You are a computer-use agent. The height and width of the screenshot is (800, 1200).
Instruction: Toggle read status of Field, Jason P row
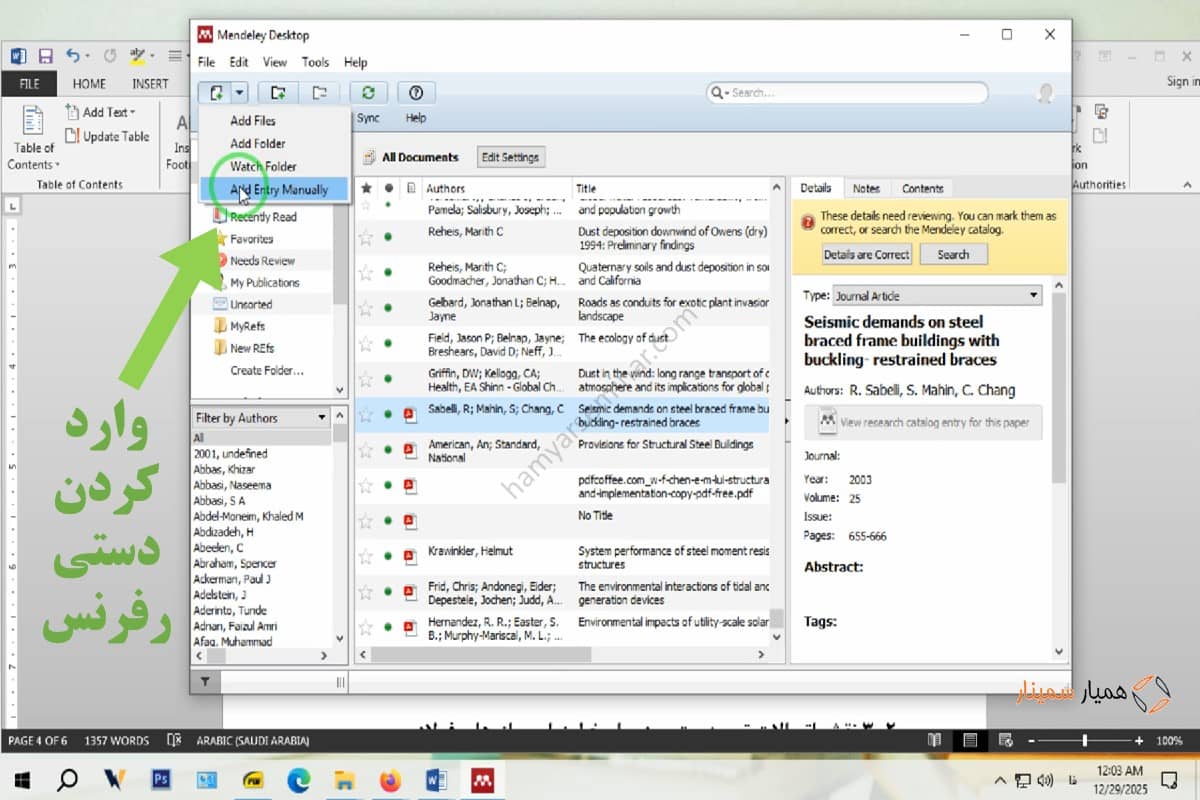point(388,344)
